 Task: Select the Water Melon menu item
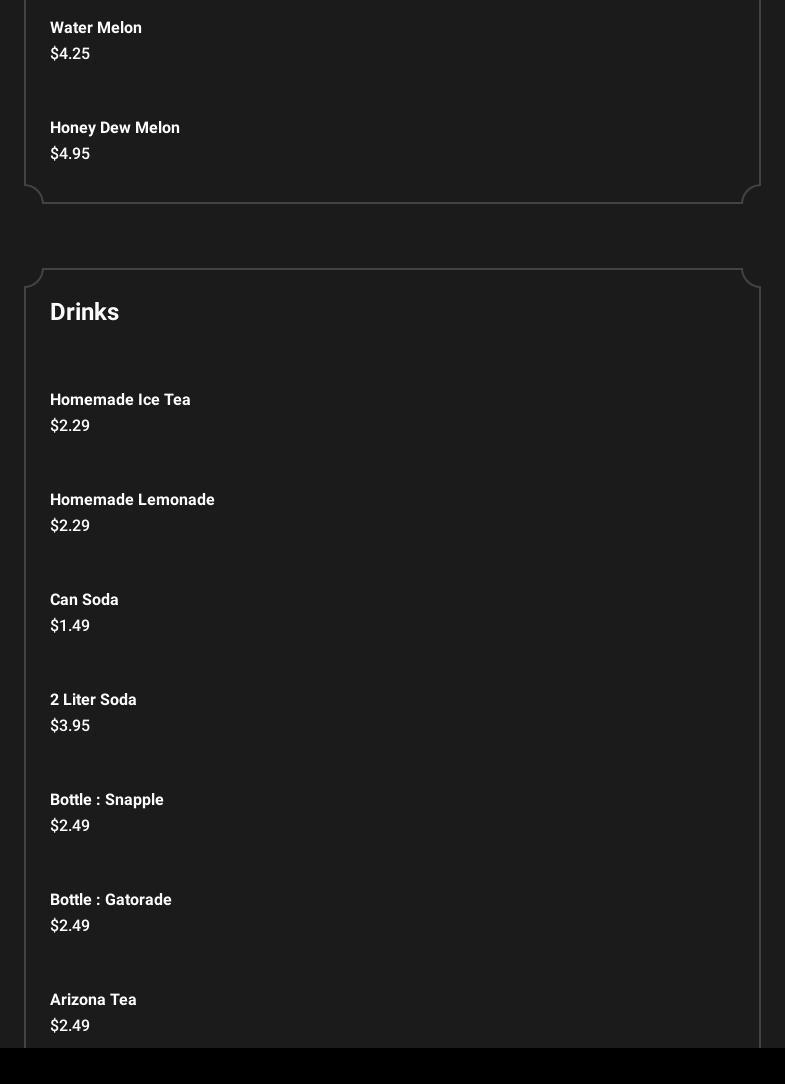coord(96,28)
